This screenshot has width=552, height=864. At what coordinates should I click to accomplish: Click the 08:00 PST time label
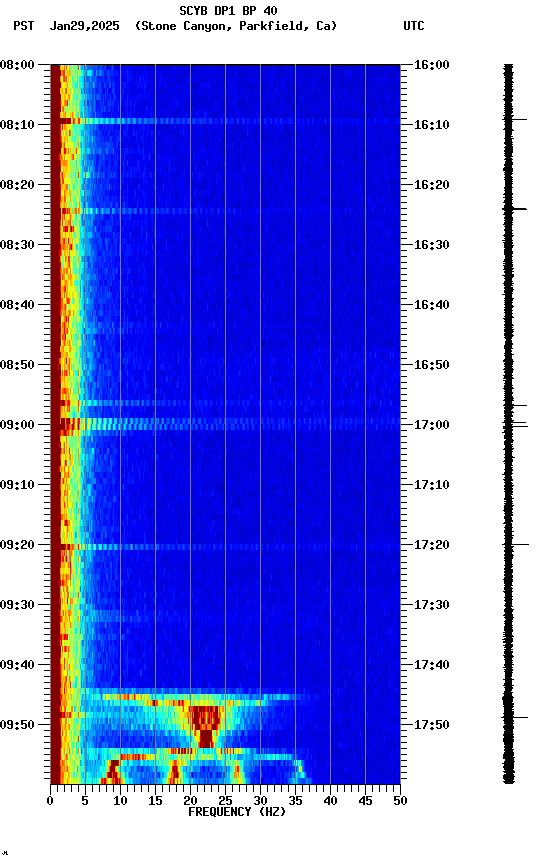[x=17, y=65]
